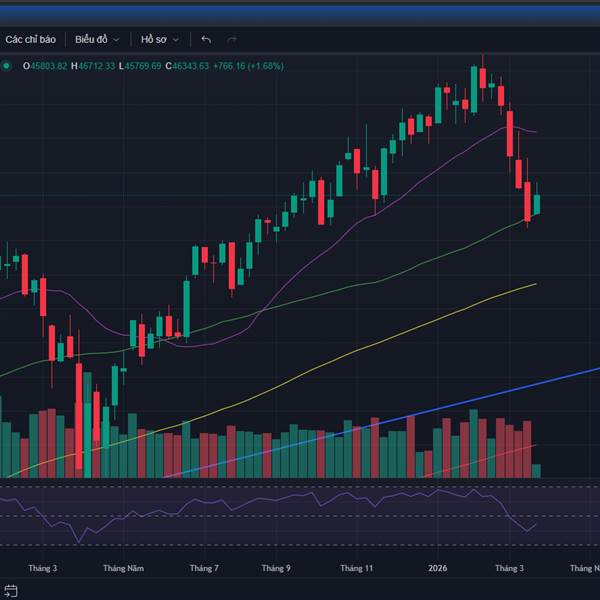Open the Các chỉ báo indicators panel
This screenshot has width=600, height=600.
(30, 39)
